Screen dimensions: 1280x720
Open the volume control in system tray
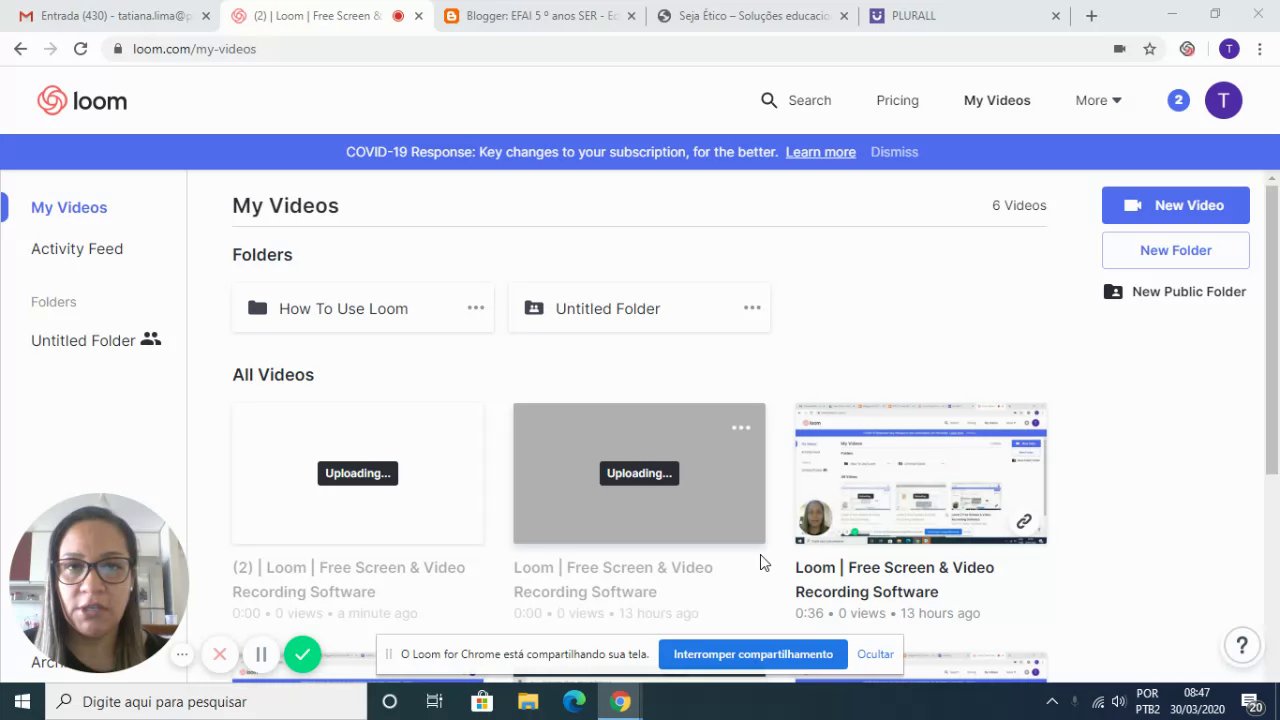(1118, 702)
